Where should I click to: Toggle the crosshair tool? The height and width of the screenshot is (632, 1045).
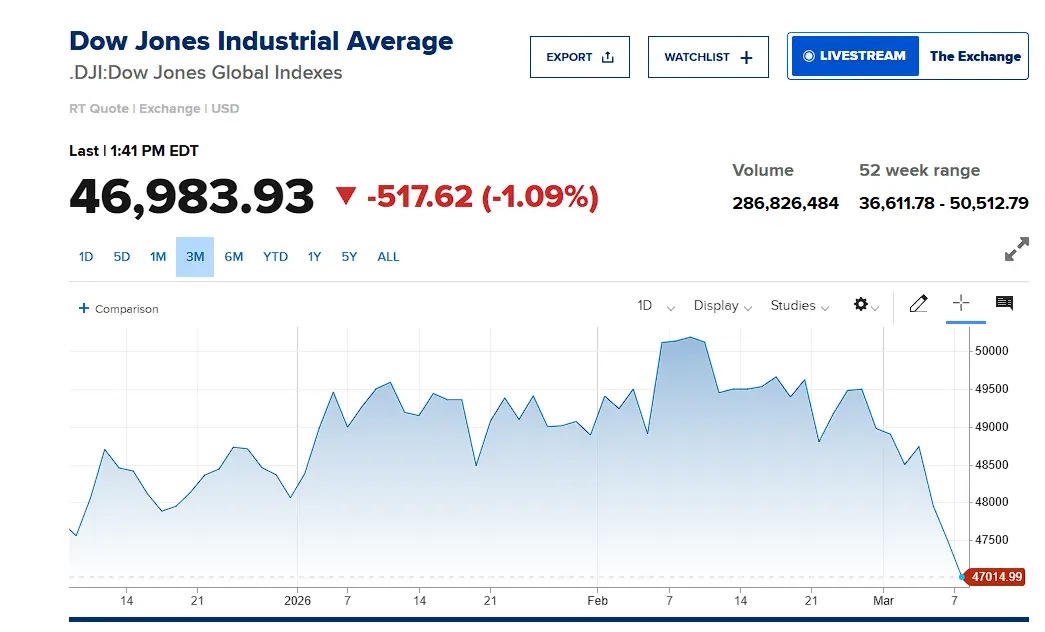tap(961, 303)
